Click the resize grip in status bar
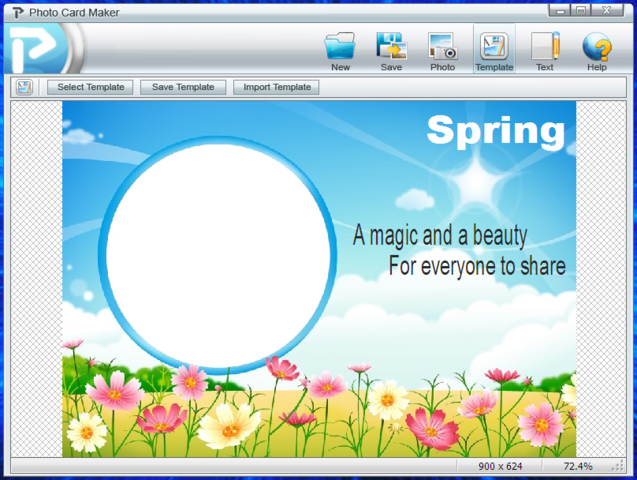Screen dimensions: 637x480 [x=618, y=466]
